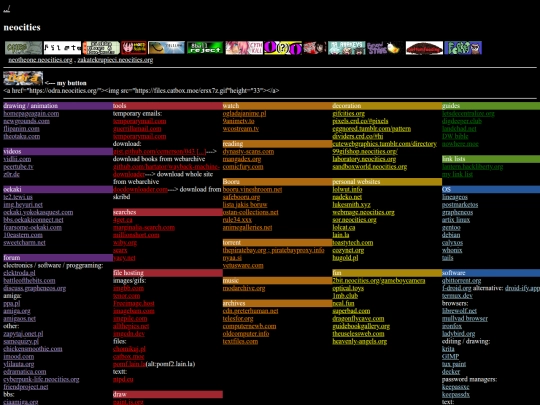
Task: Click the dark red-haired character button
Action: [315, 48]
